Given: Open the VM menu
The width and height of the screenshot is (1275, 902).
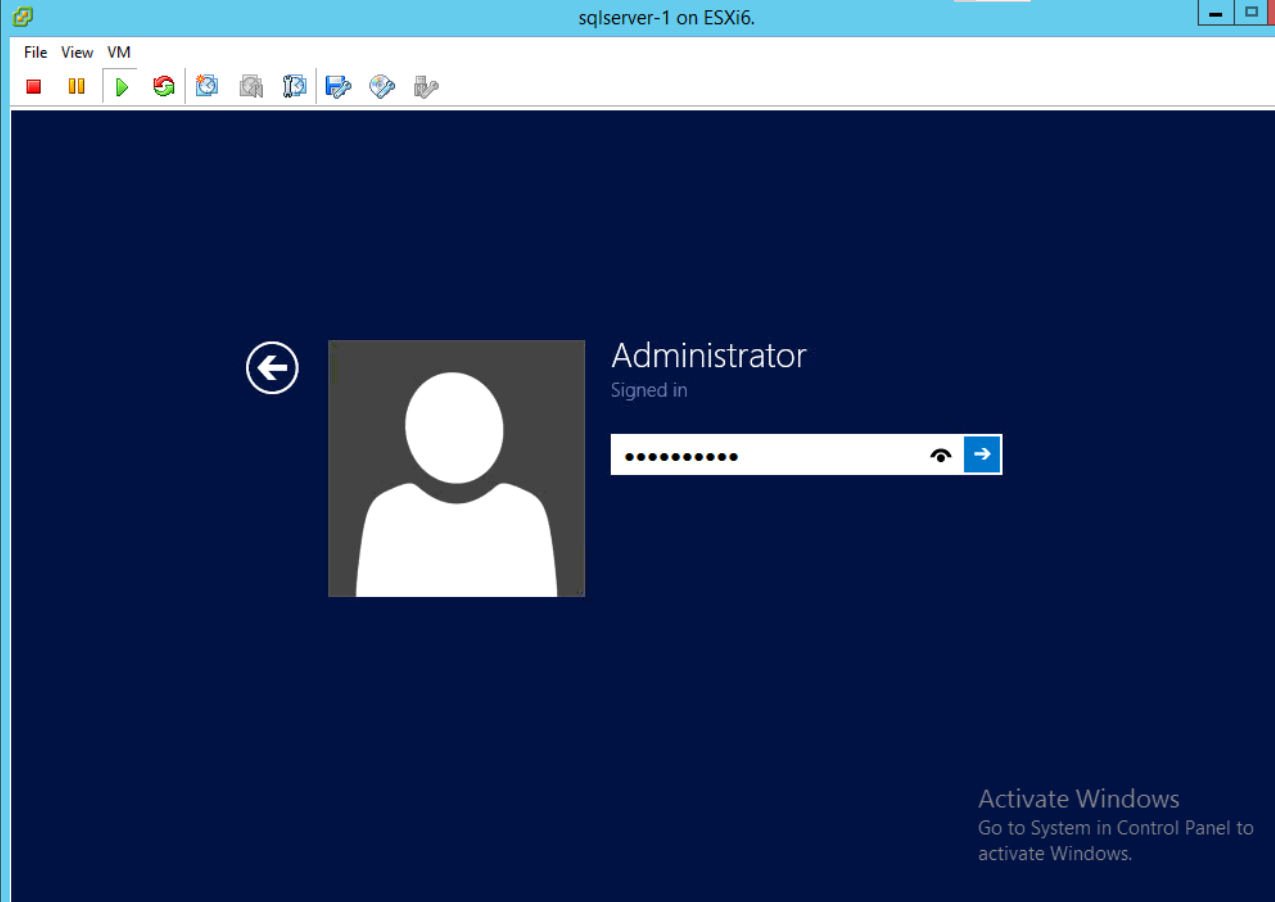Looking at the screenshot, I should pos(119,52).
